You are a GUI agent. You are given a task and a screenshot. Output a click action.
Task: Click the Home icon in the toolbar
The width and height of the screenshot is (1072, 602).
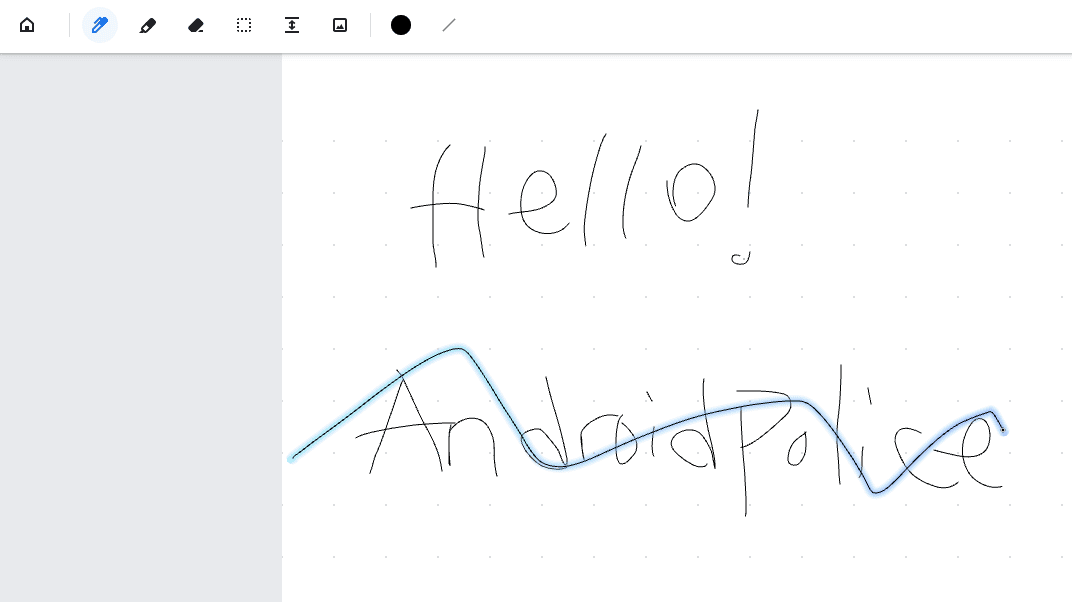point(26,25)
